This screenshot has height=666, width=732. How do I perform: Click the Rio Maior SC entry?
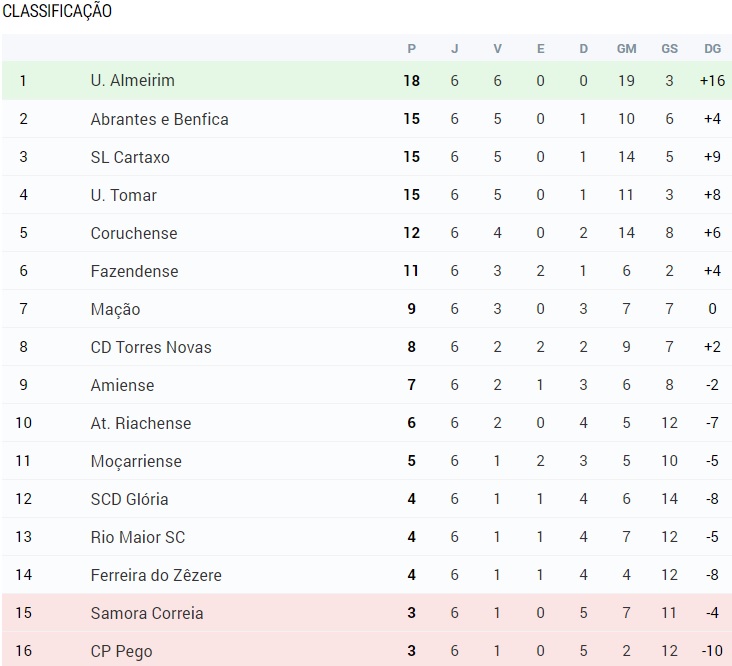click(138, 537)
